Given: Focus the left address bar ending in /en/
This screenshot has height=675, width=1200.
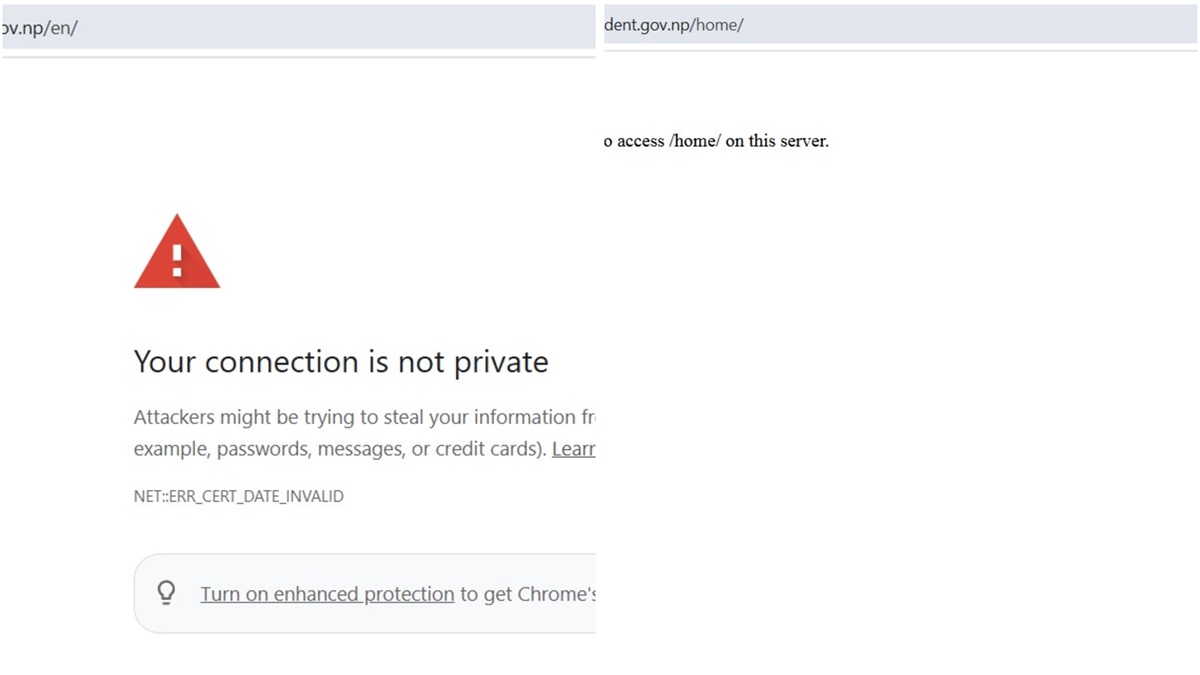Looking at the screenshot, I should [300, 27].
